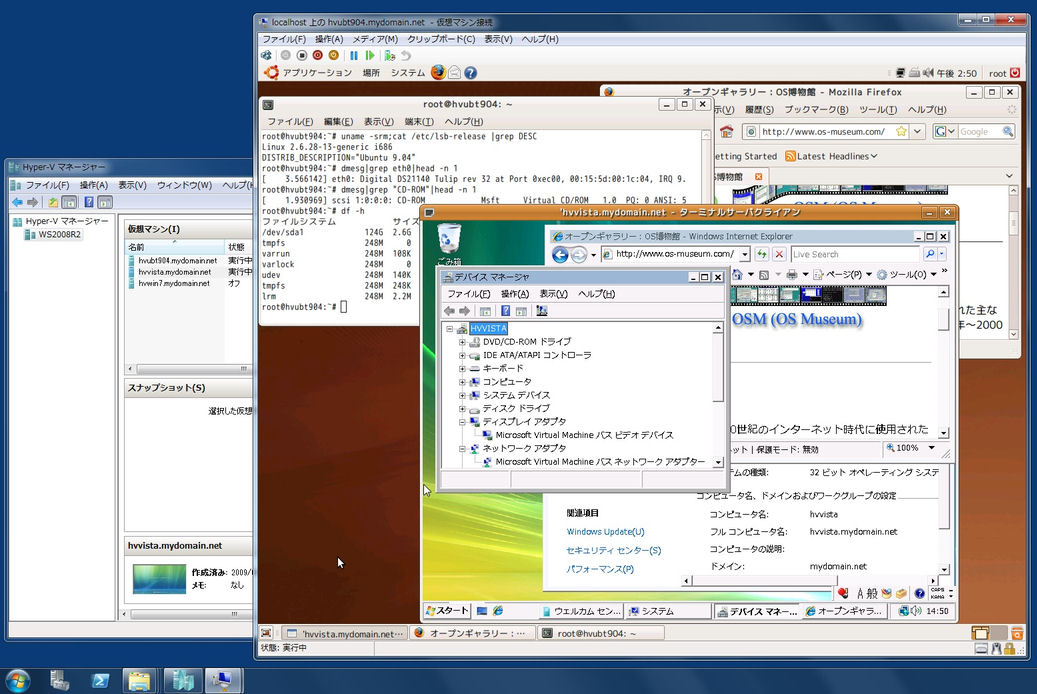Click the IE Back button in the Vista window
1037x694 pixels.
[560, 255]
